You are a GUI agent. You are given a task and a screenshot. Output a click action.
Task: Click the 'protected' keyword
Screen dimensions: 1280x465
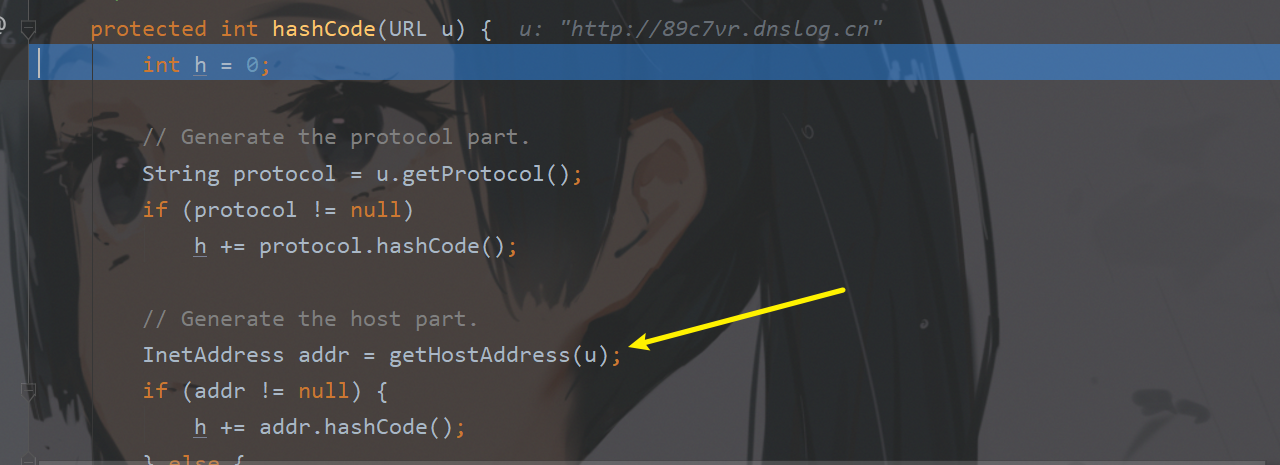(x=148, y=29)
